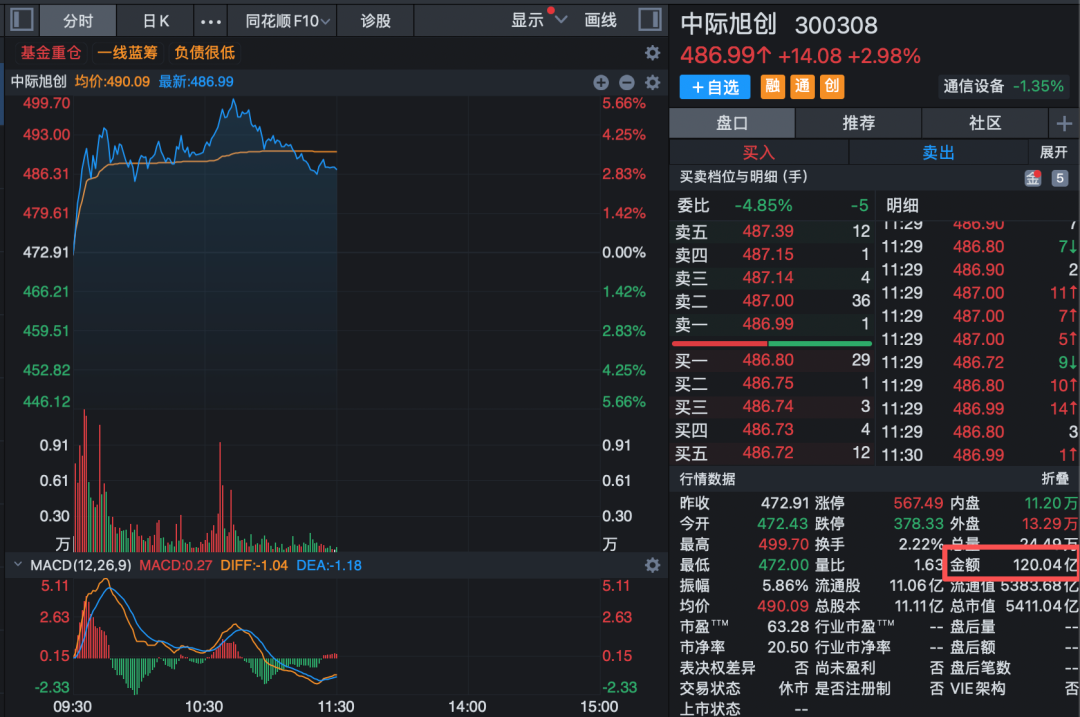Expand the 显示 display dropdown

point(539,20)
